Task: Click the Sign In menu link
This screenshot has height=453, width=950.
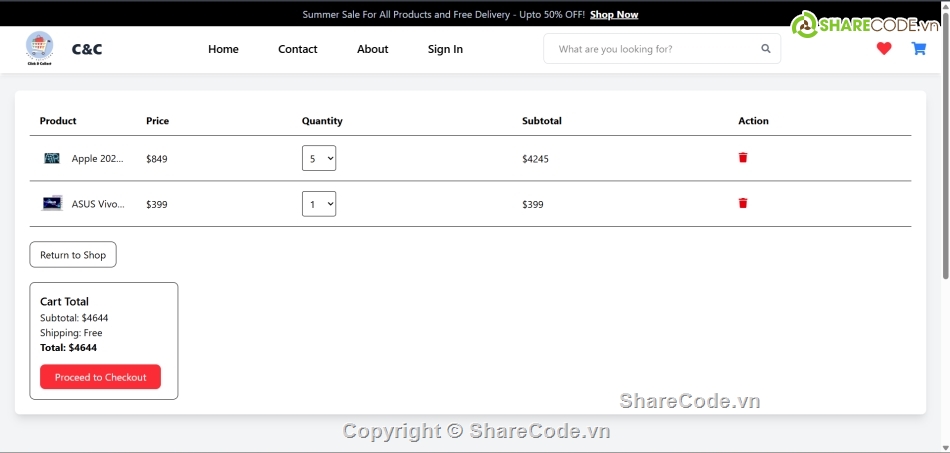Action: click(445, 49)
